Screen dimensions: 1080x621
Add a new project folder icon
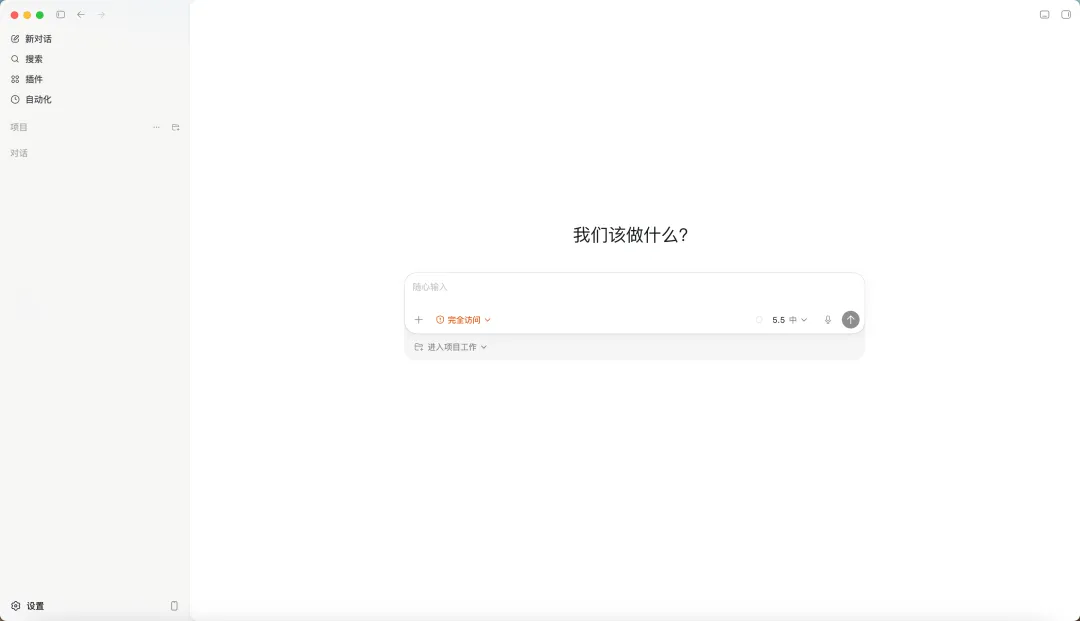coord(176,127)
